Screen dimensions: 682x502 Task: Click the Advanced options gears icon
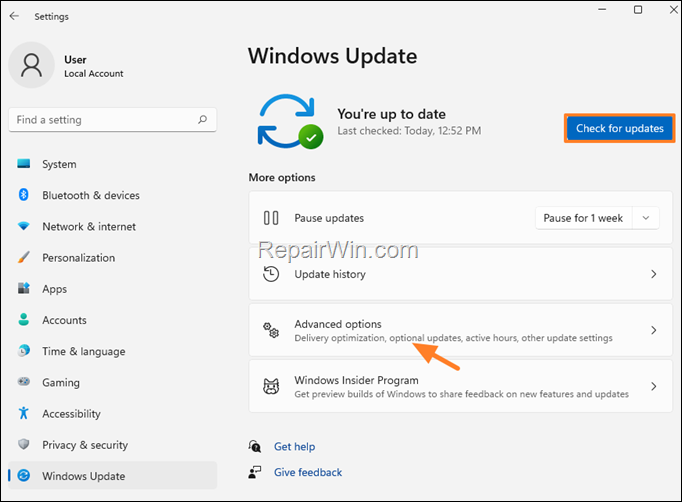pos(271,330)
